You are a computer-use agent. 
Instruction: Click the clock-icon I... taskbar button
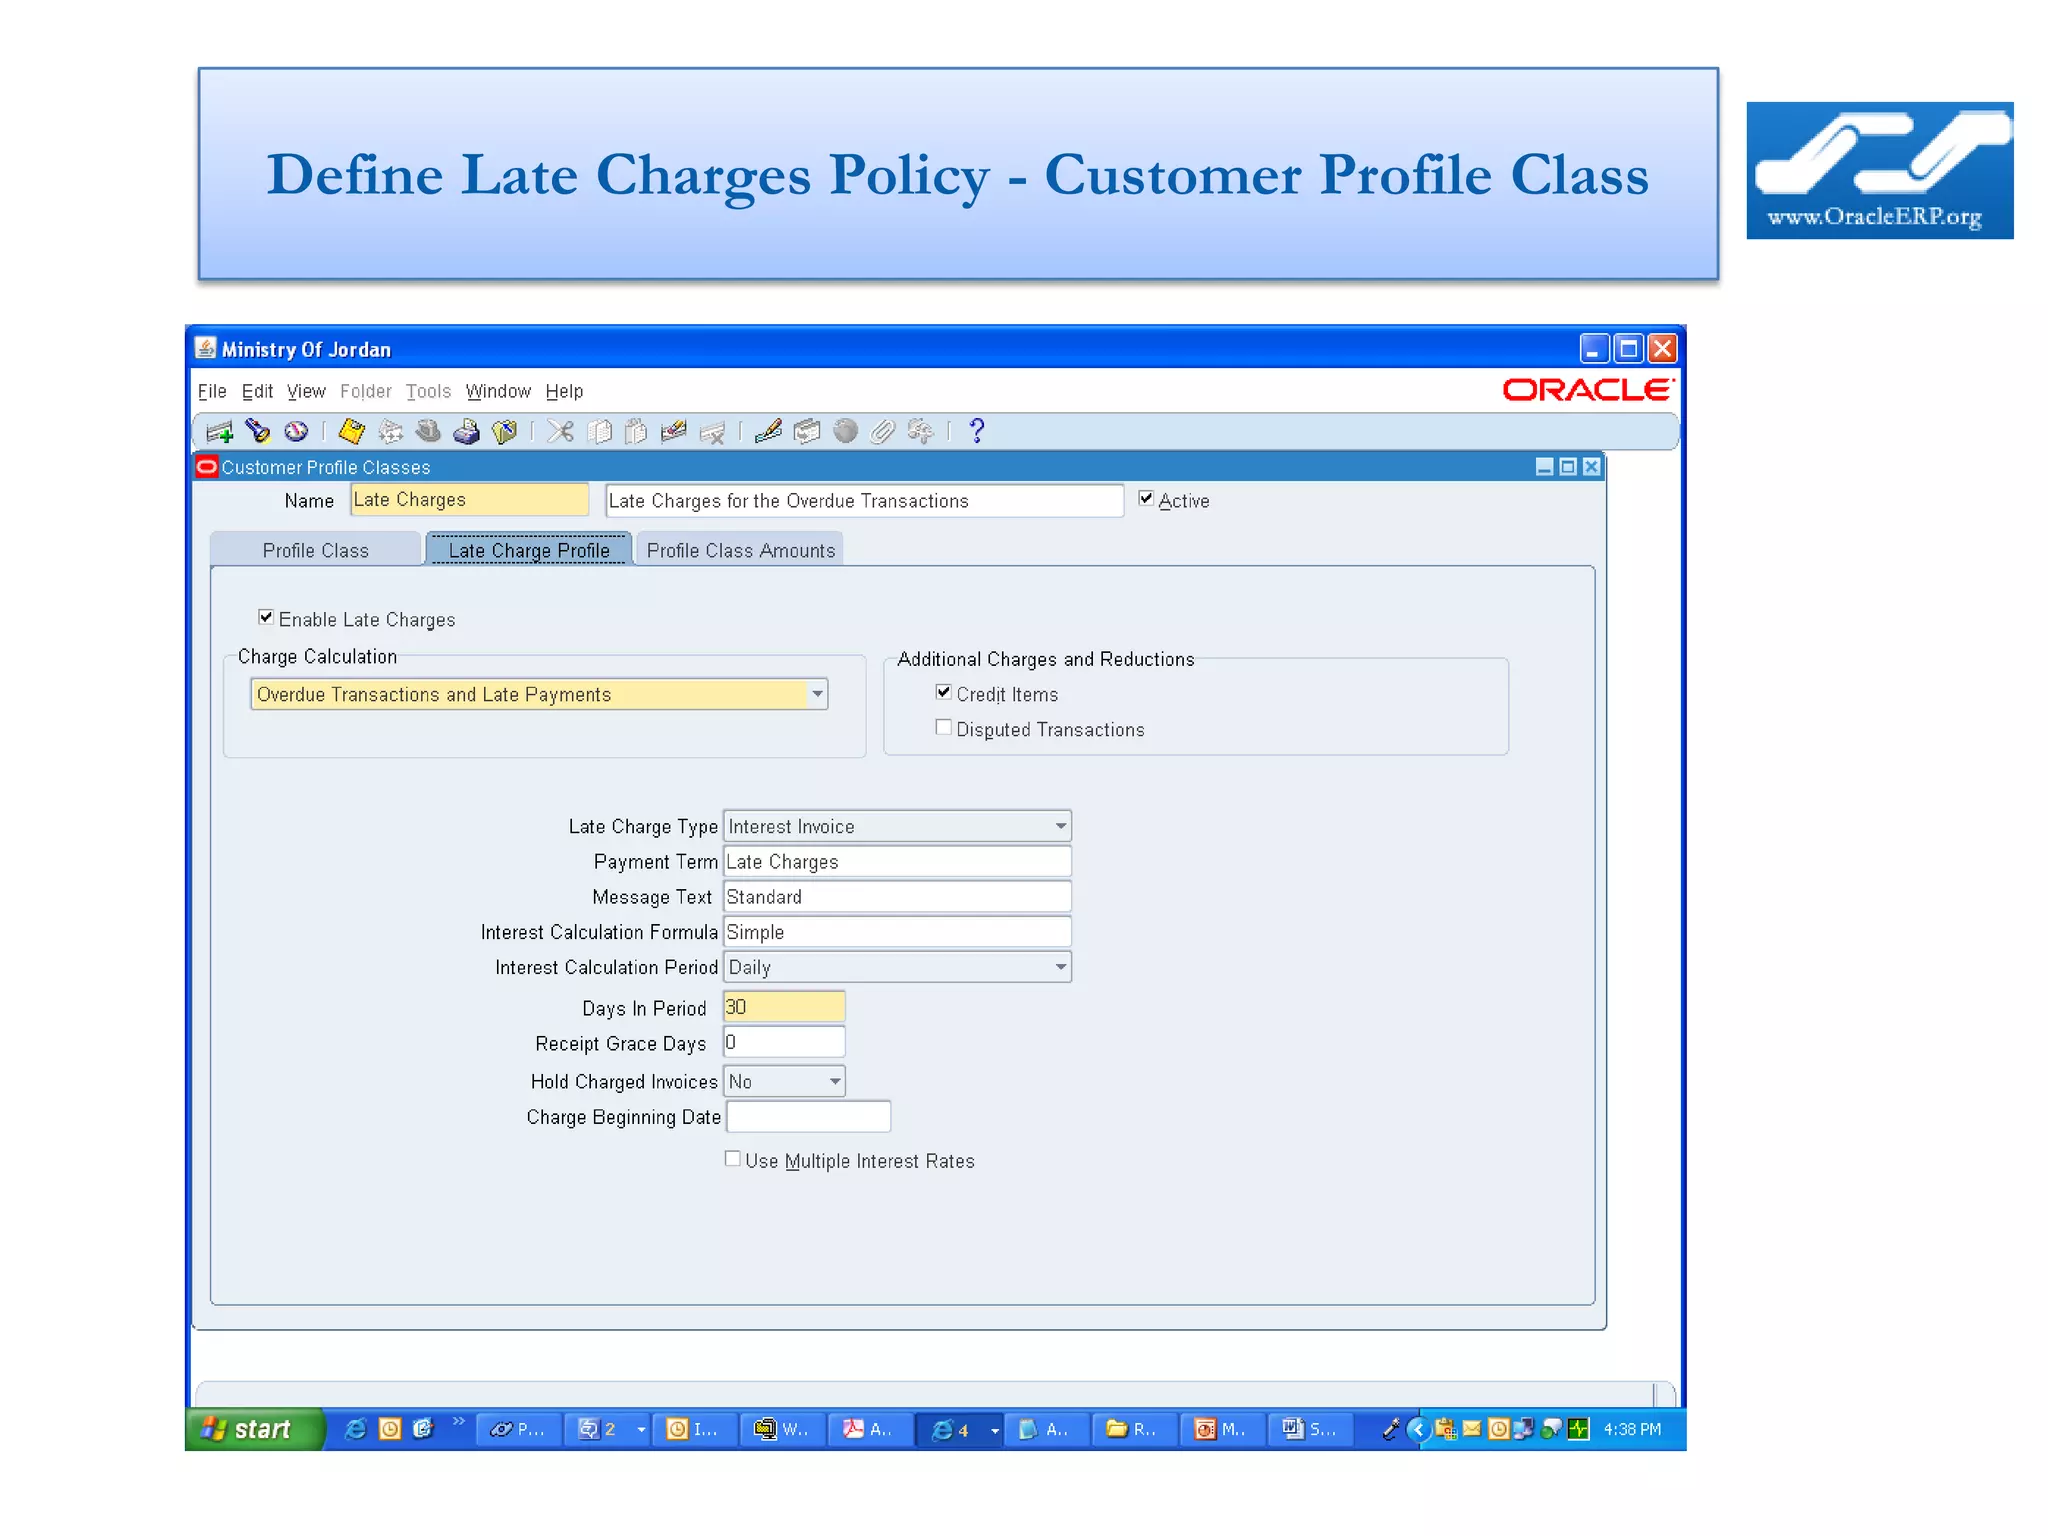[694, 1429]
